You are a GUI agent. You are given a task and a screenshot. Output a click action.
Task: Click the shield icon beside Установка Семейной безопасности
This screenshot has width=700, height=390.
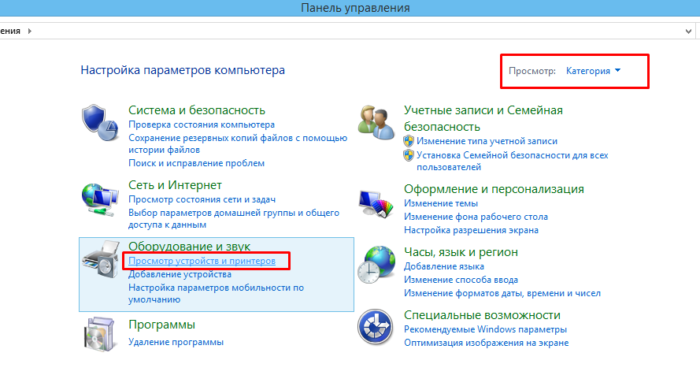coord(408,155)
